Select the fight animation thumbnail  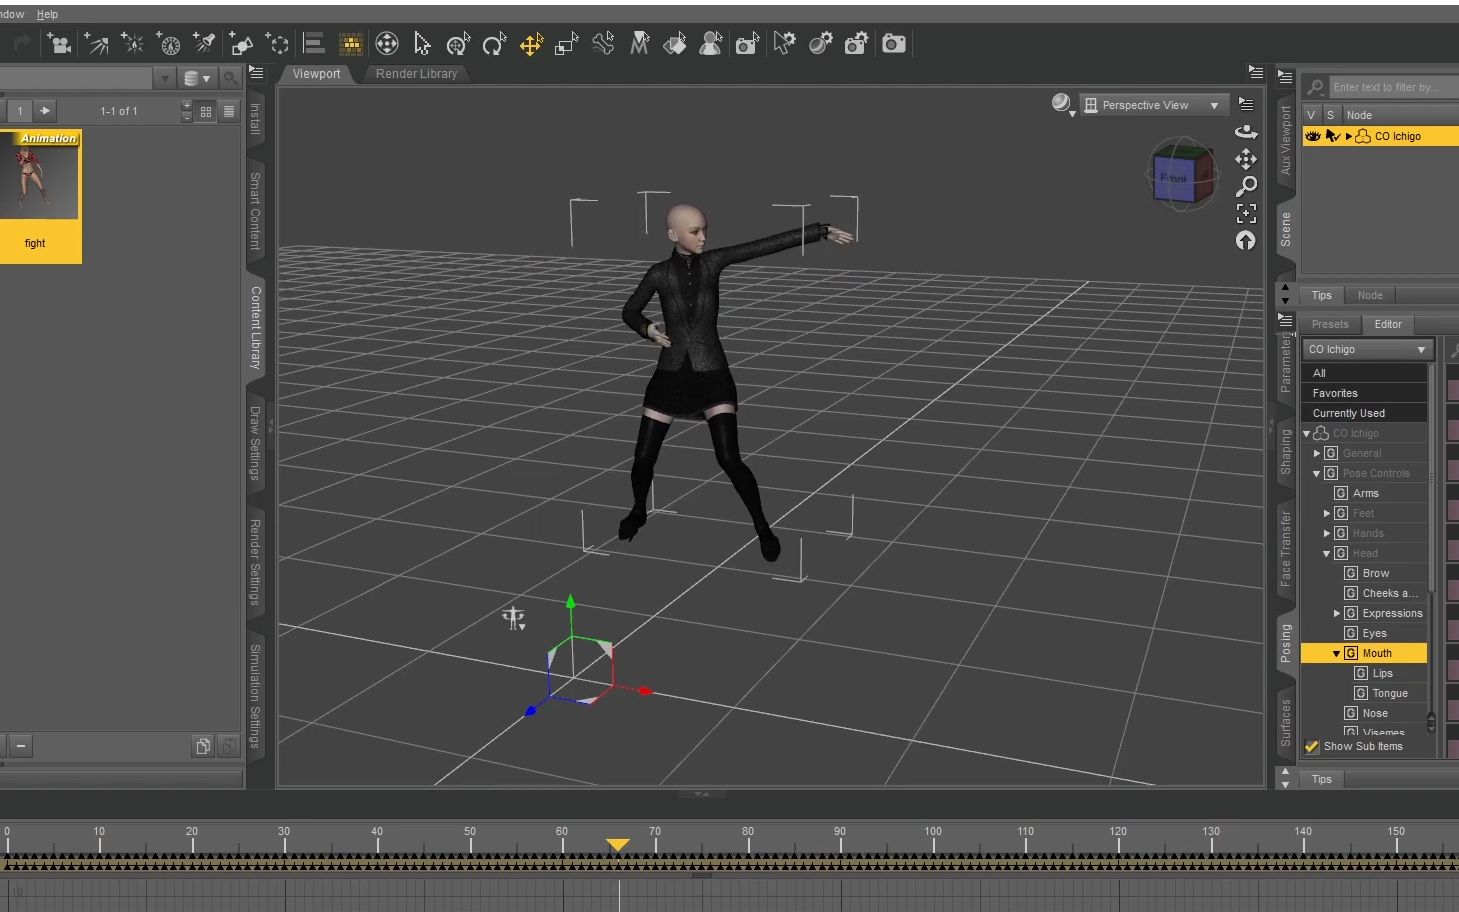[x=39, y=196]
